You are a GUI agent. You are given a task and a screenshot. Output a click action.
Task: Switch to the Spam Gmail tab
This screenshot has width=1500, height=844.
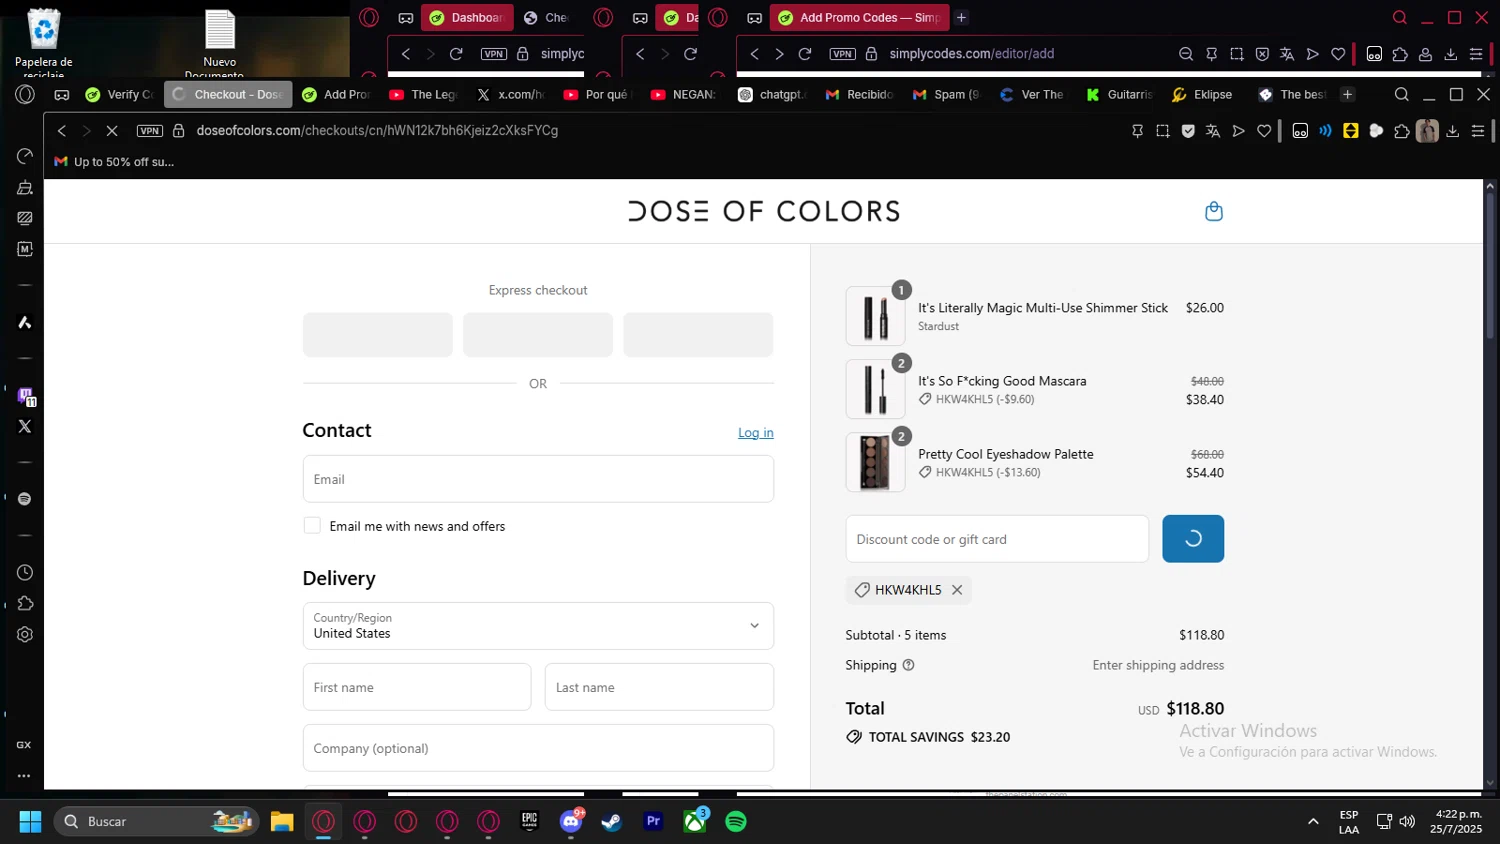(x=946, y=94)
